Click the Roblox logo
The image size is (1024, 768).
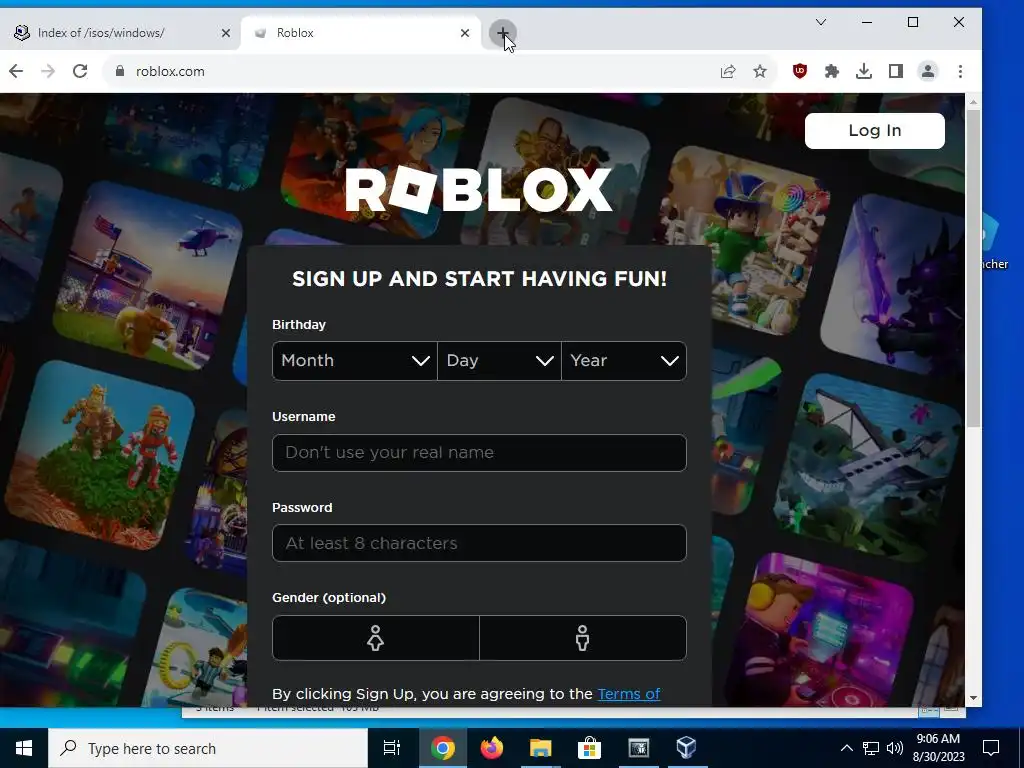[479, 190]
